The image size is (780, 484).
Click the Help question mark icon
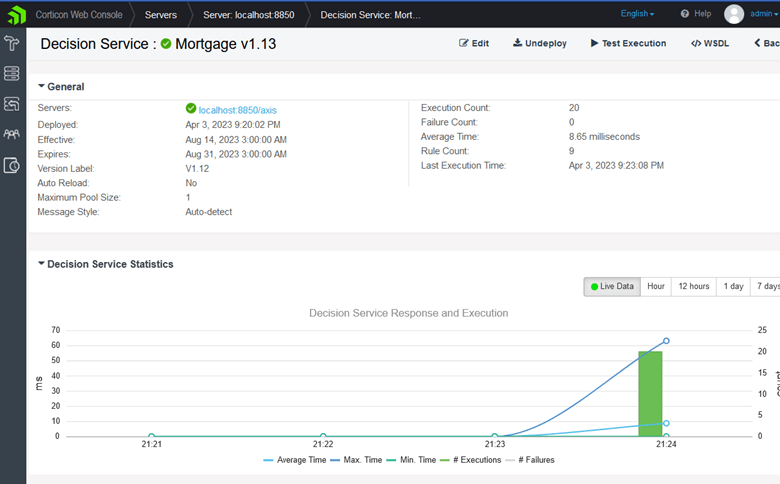pos(685,14)
